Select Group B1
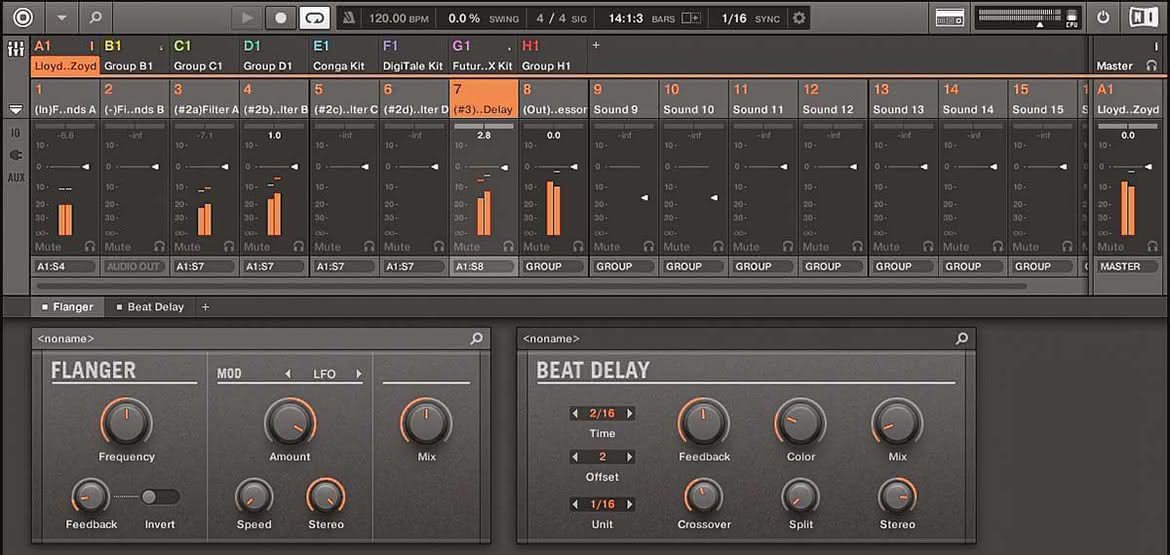The image size is (1170, 555). point(134,56)
